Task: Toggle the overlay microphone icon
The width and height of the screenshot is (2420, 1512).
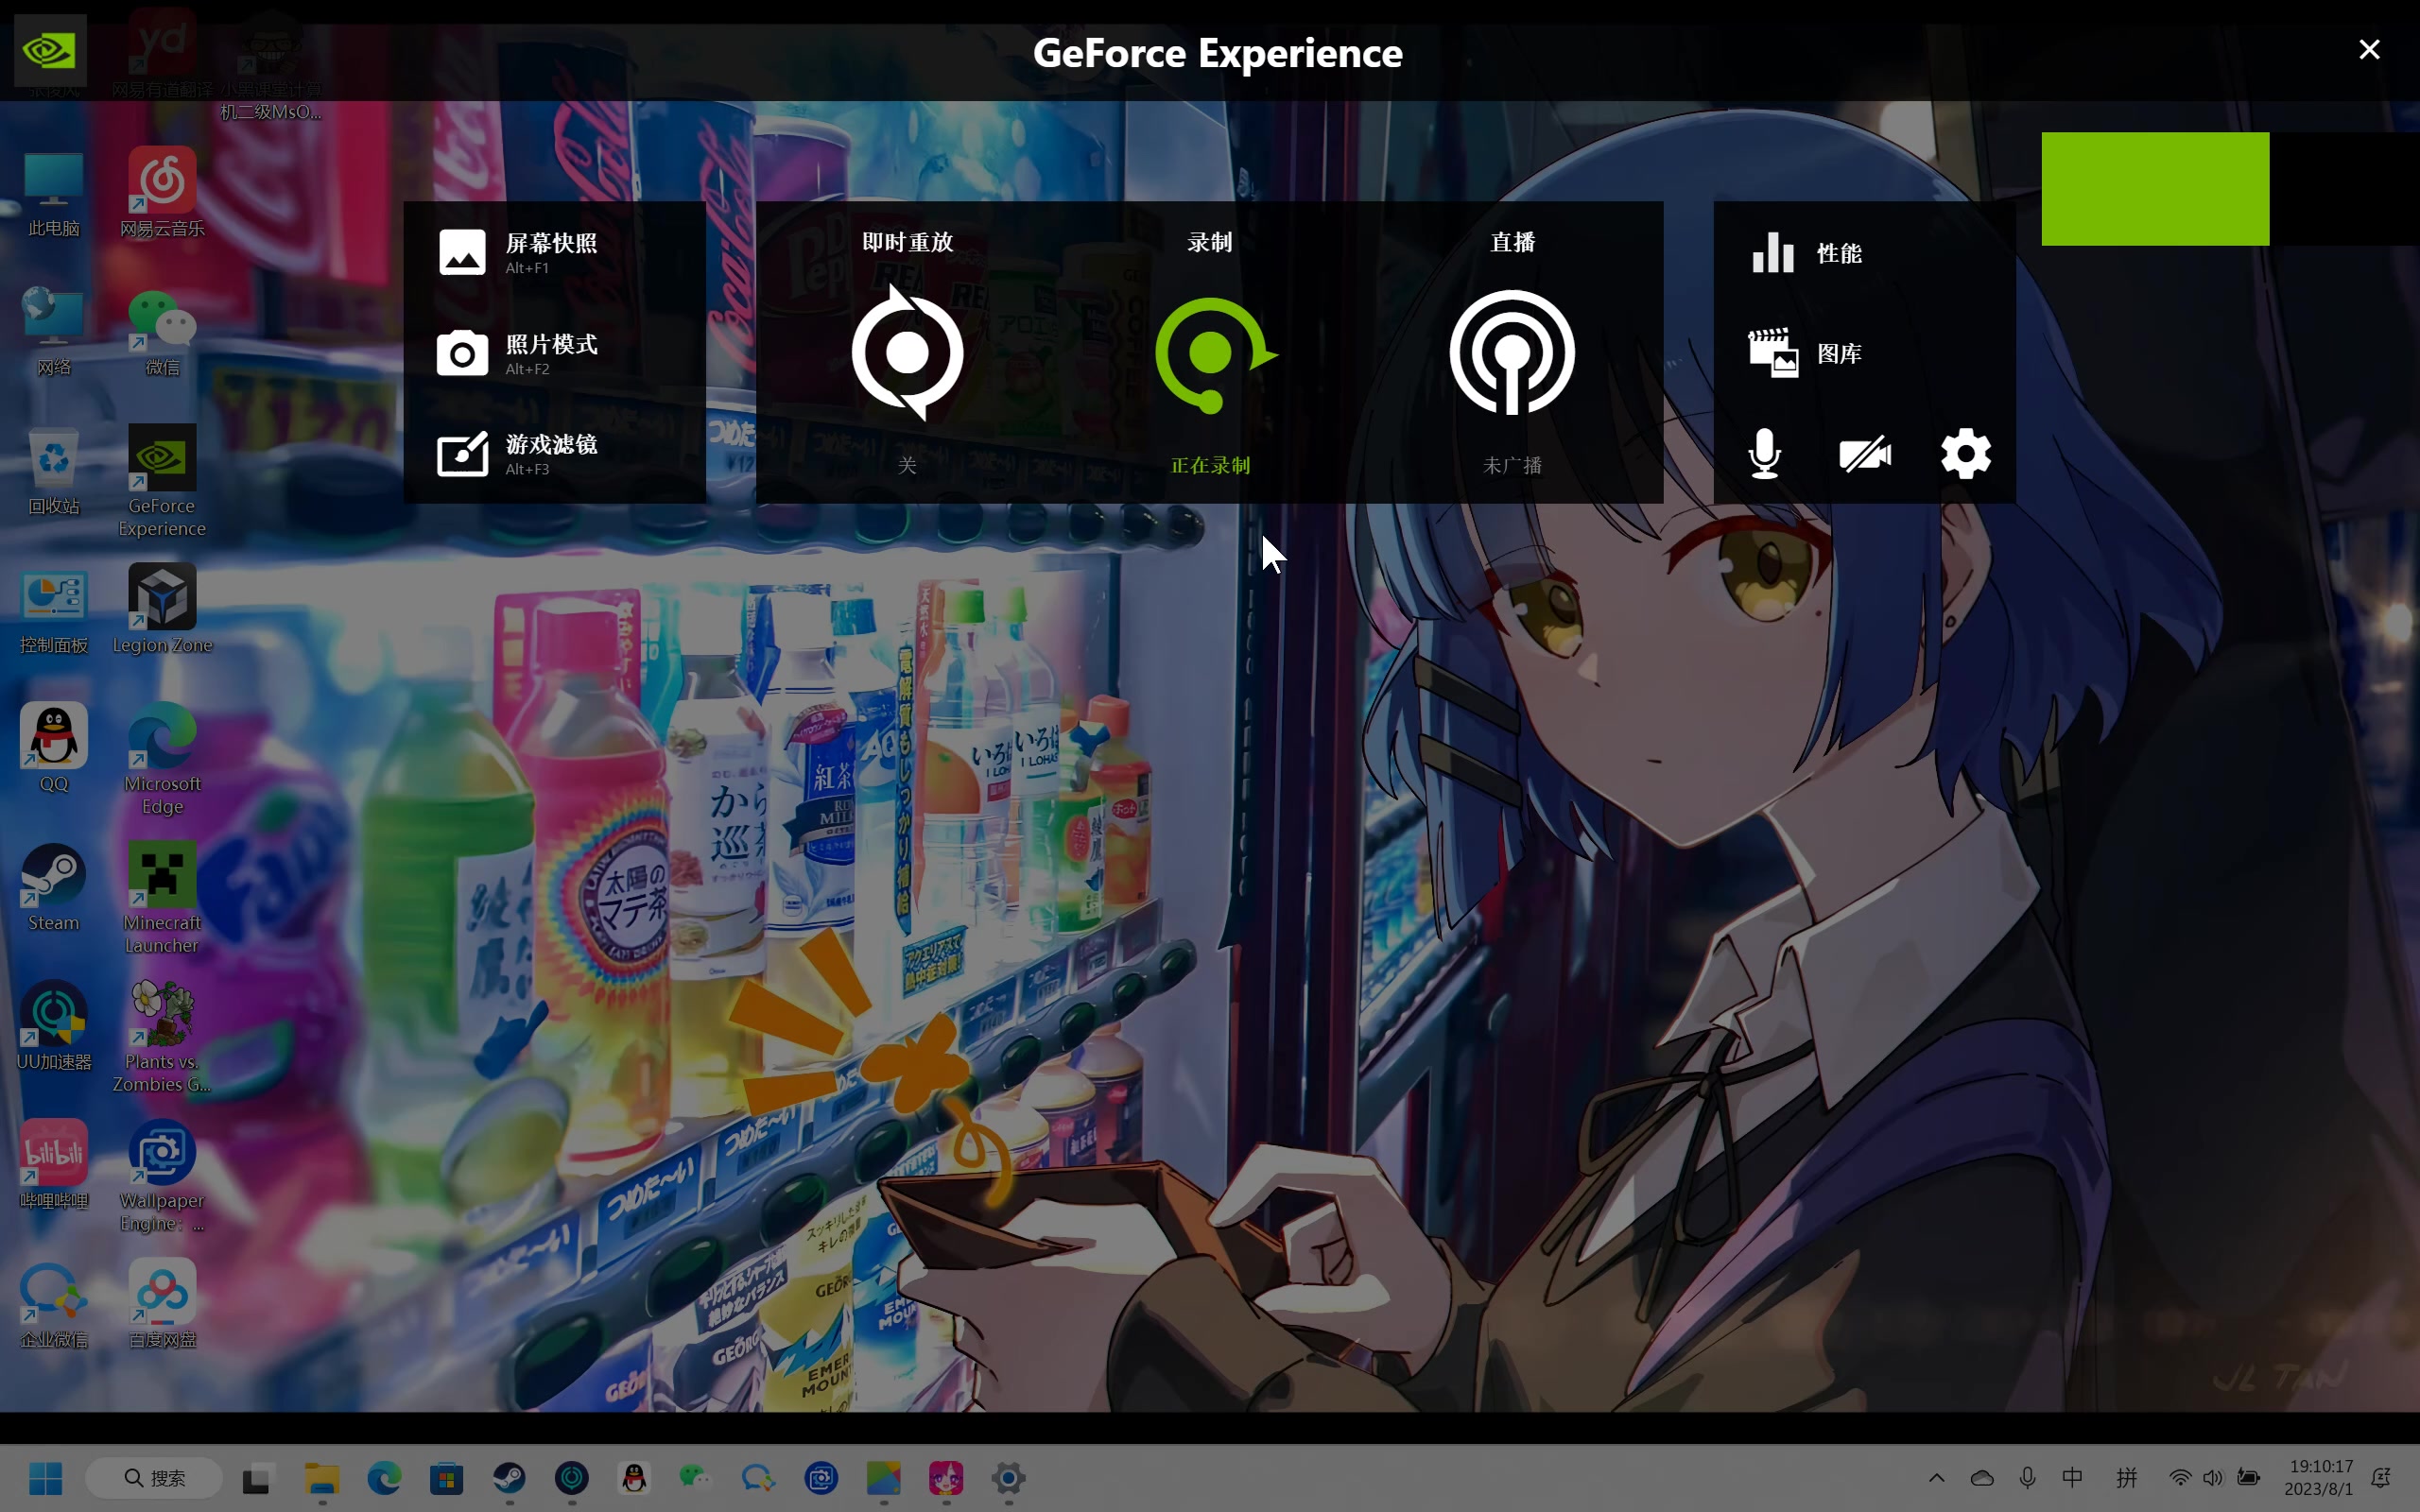Action: pos(1765,454)
